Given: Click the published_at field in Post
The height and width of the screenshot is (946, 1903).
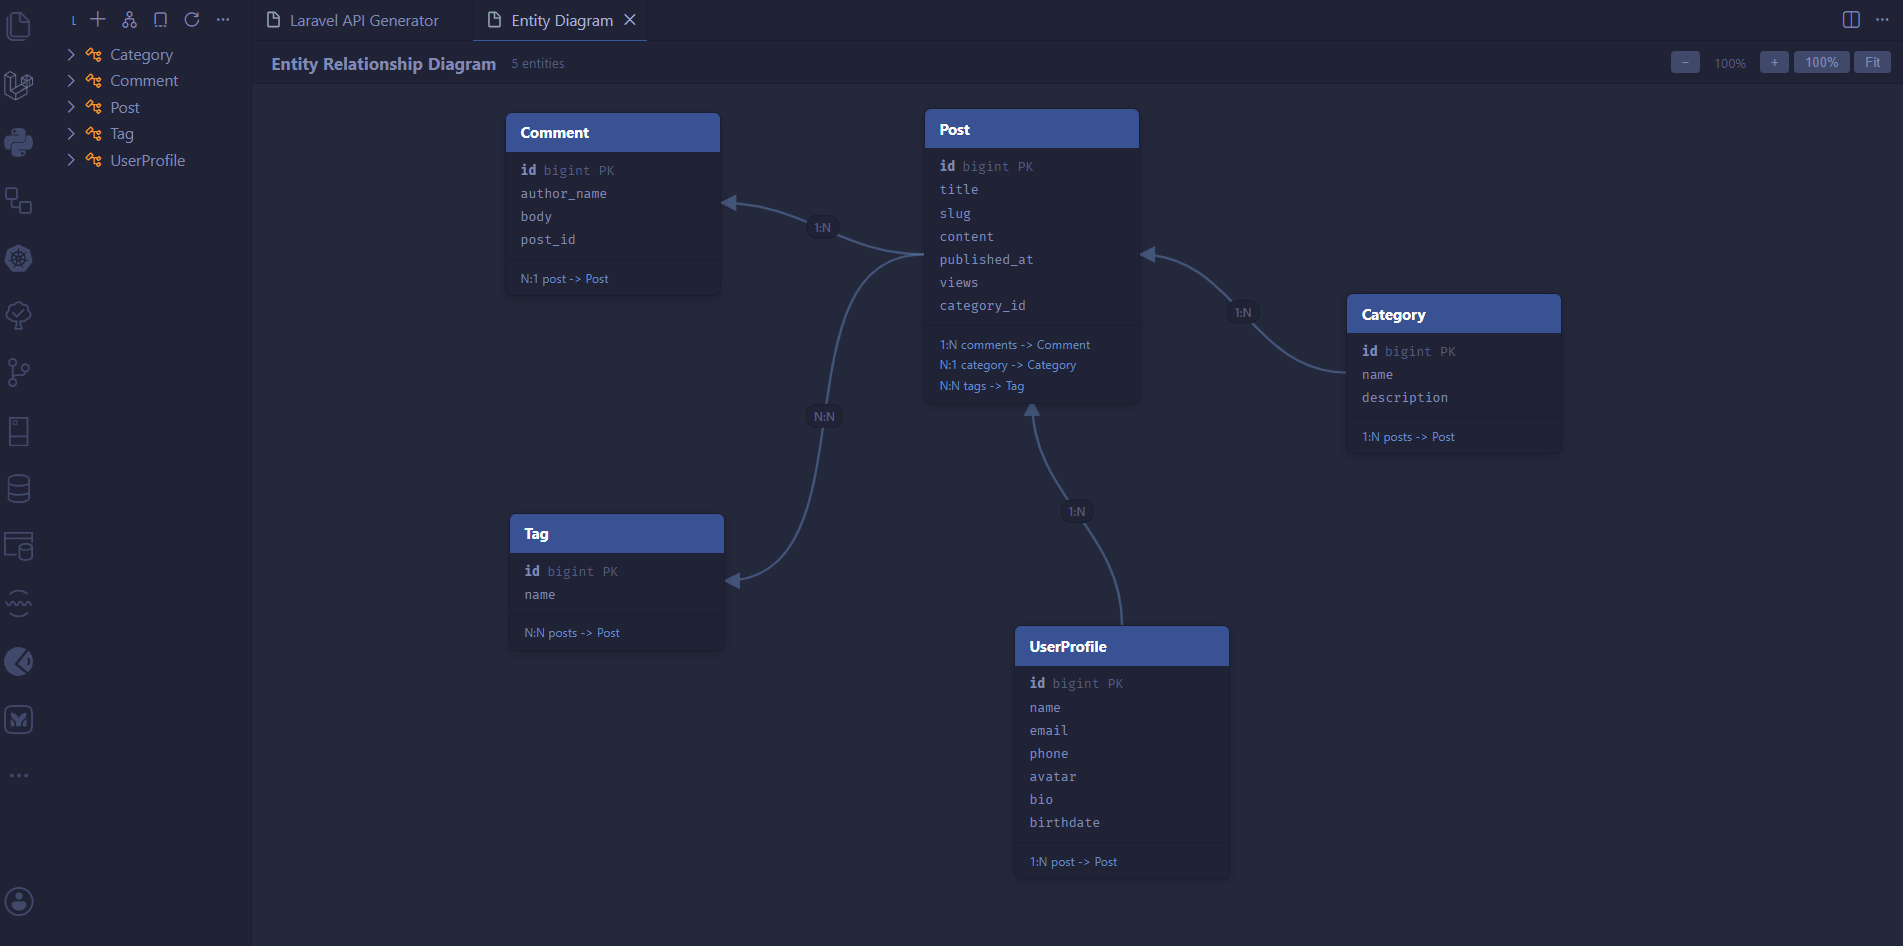Looking at the screenshot, I should pos(986,260).
